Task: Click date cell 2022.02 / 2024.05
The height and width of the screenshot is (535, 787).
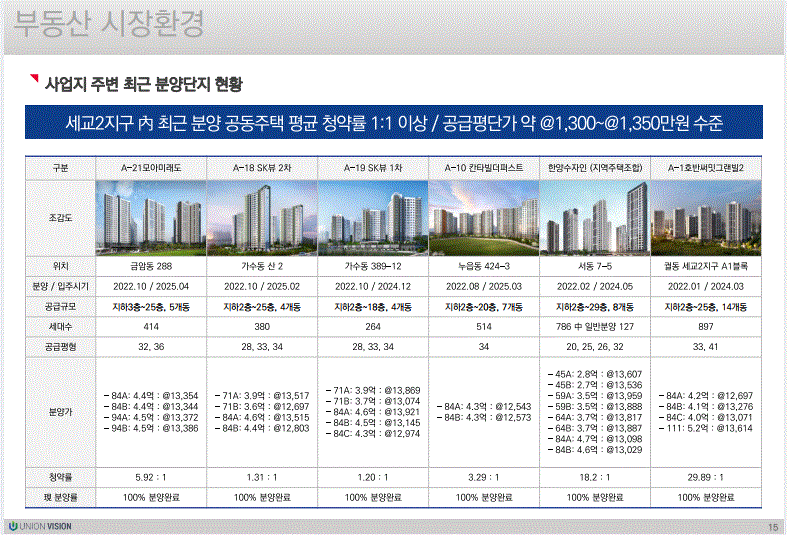Action: coord(595,287)
